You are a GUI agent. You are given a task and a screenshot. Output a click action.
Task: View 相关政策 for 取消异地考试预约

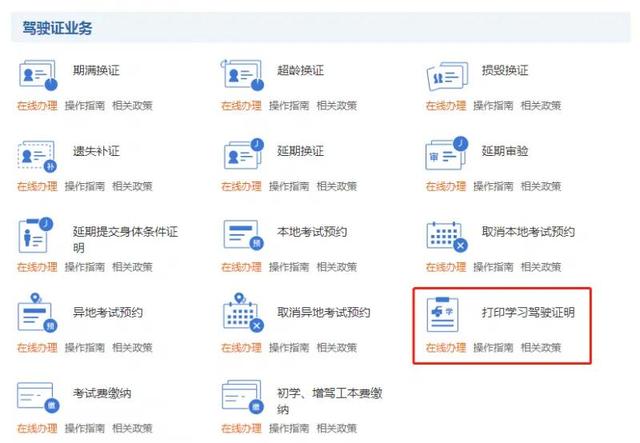pos(337,348)
